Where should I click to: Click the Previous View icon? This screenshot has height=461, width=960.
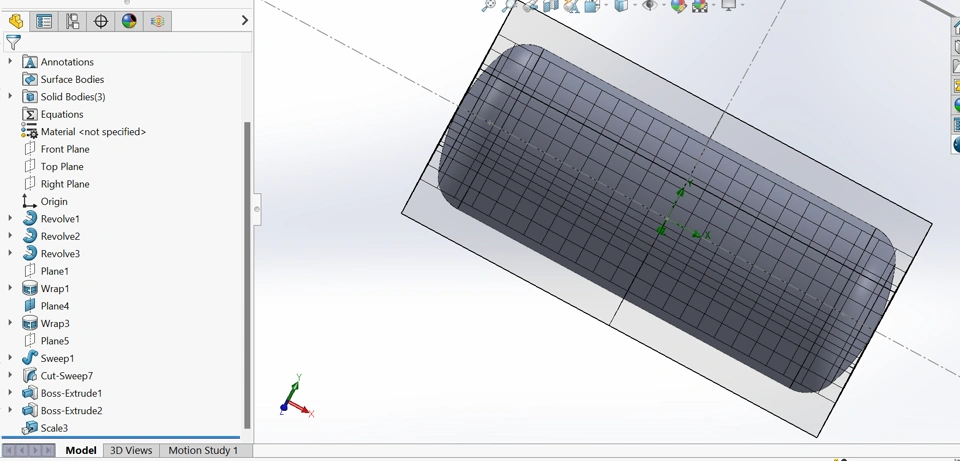point(530,6)
